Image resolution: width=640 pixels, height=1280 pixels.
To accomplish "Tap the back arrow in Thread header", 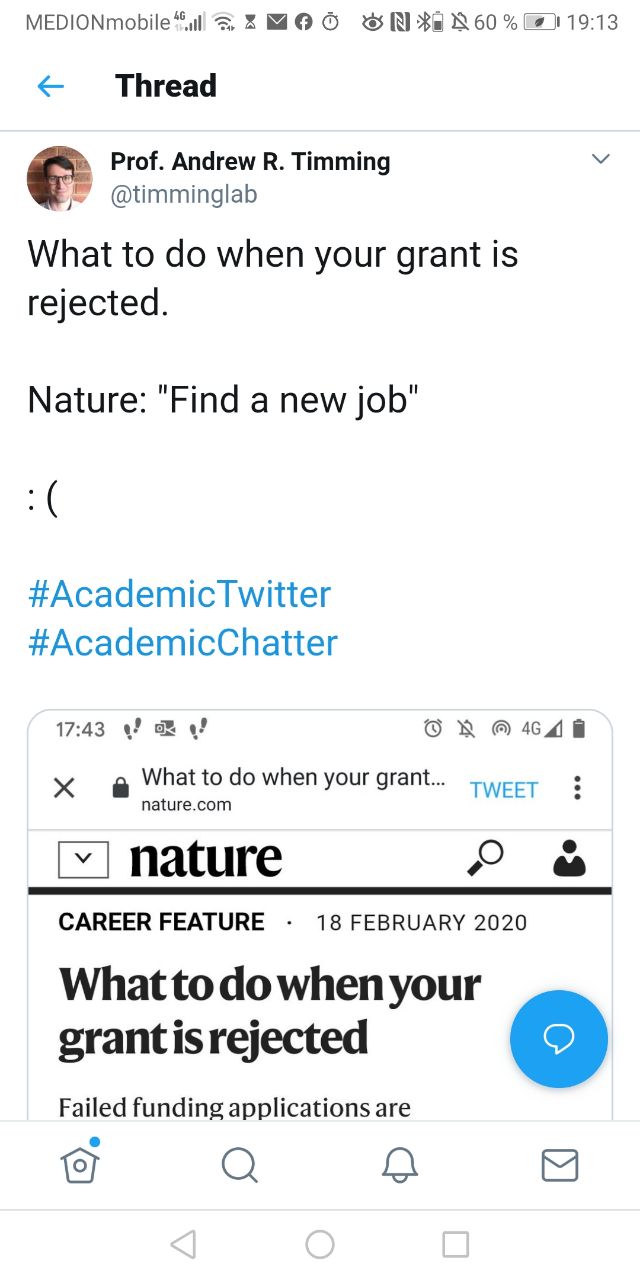I will click(50, 86).
